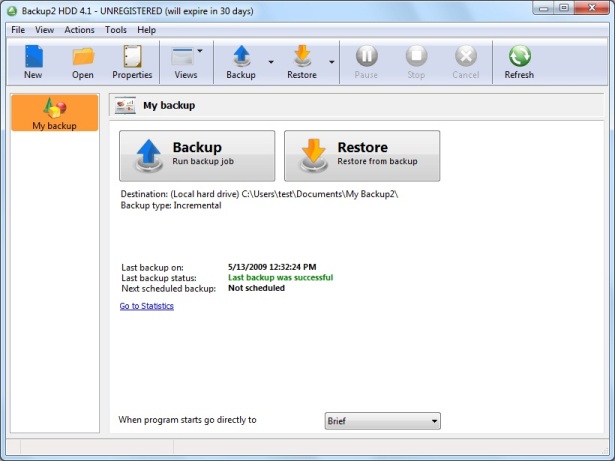Minimize the Backup2 HDD window
The image size is (615, 461).
tap(544, 8)
